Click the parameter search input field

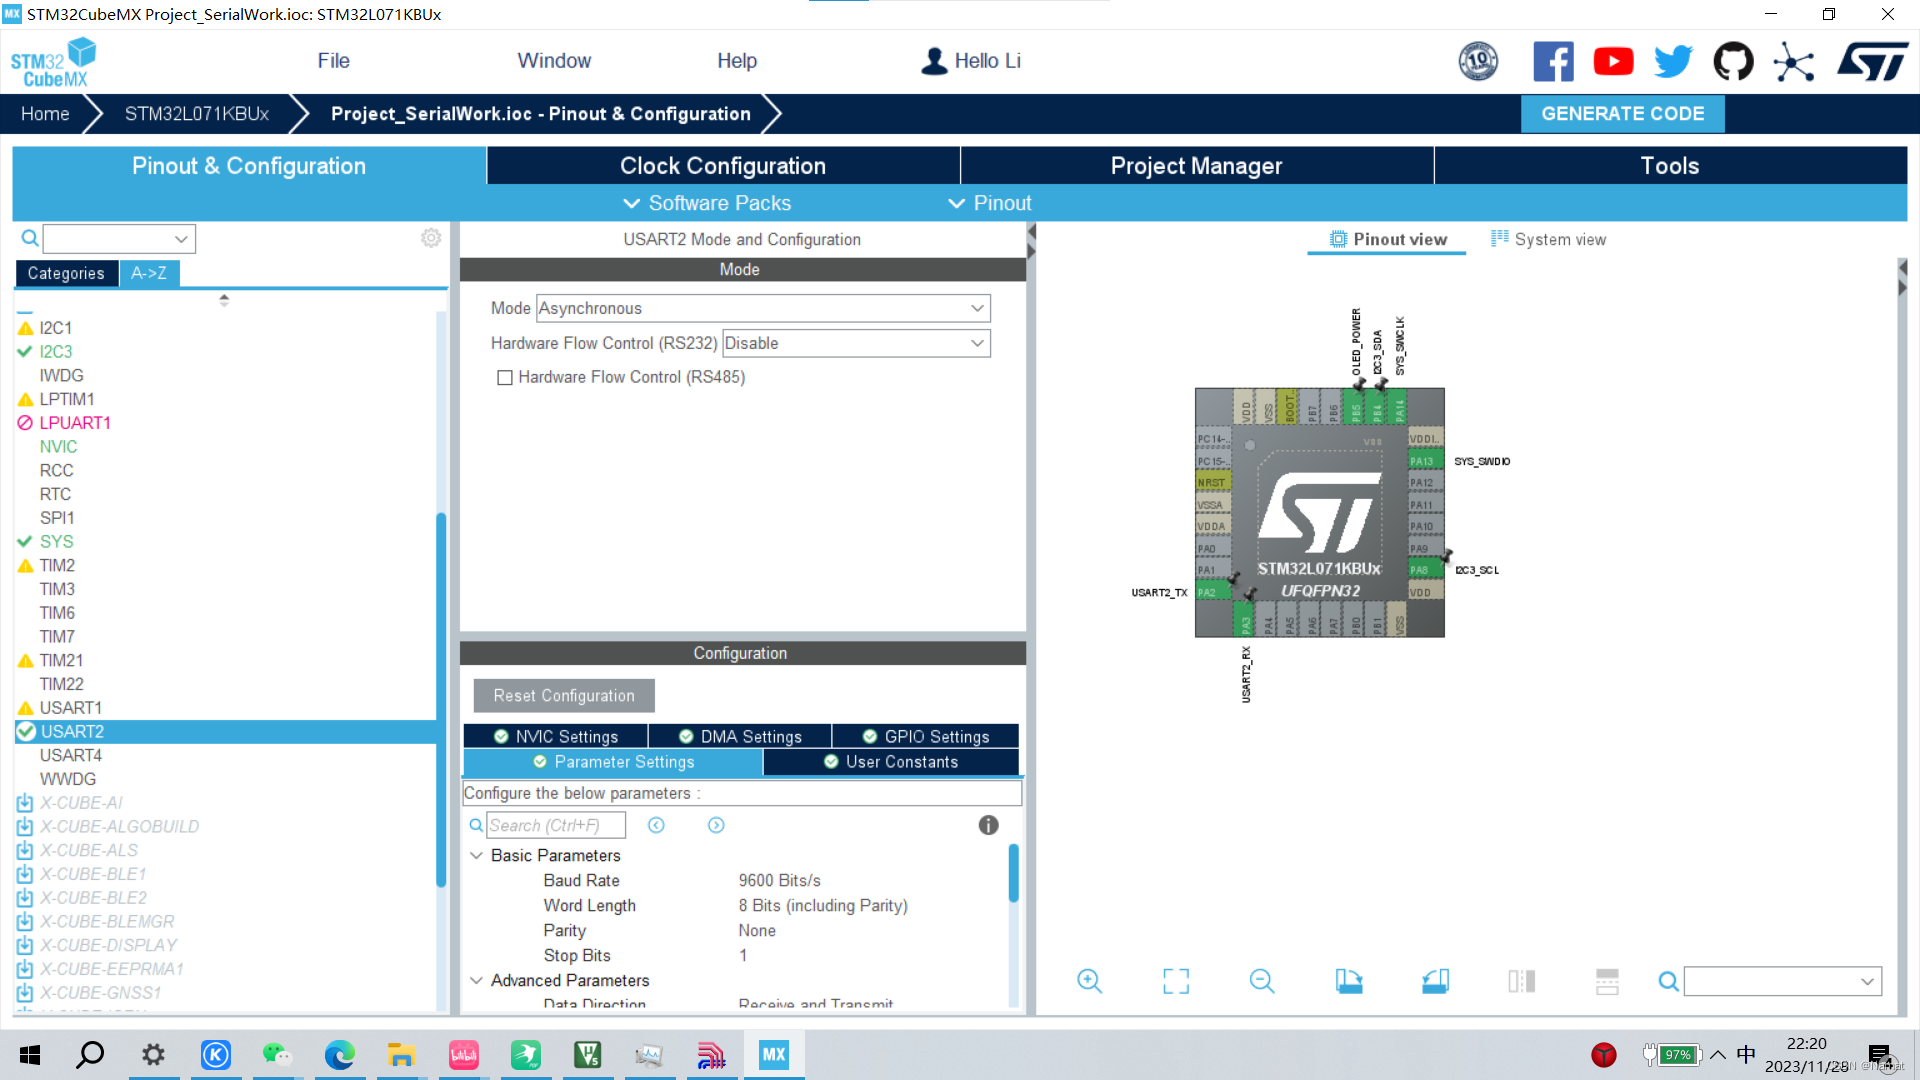pyautogui.click(x=553, y=824)
